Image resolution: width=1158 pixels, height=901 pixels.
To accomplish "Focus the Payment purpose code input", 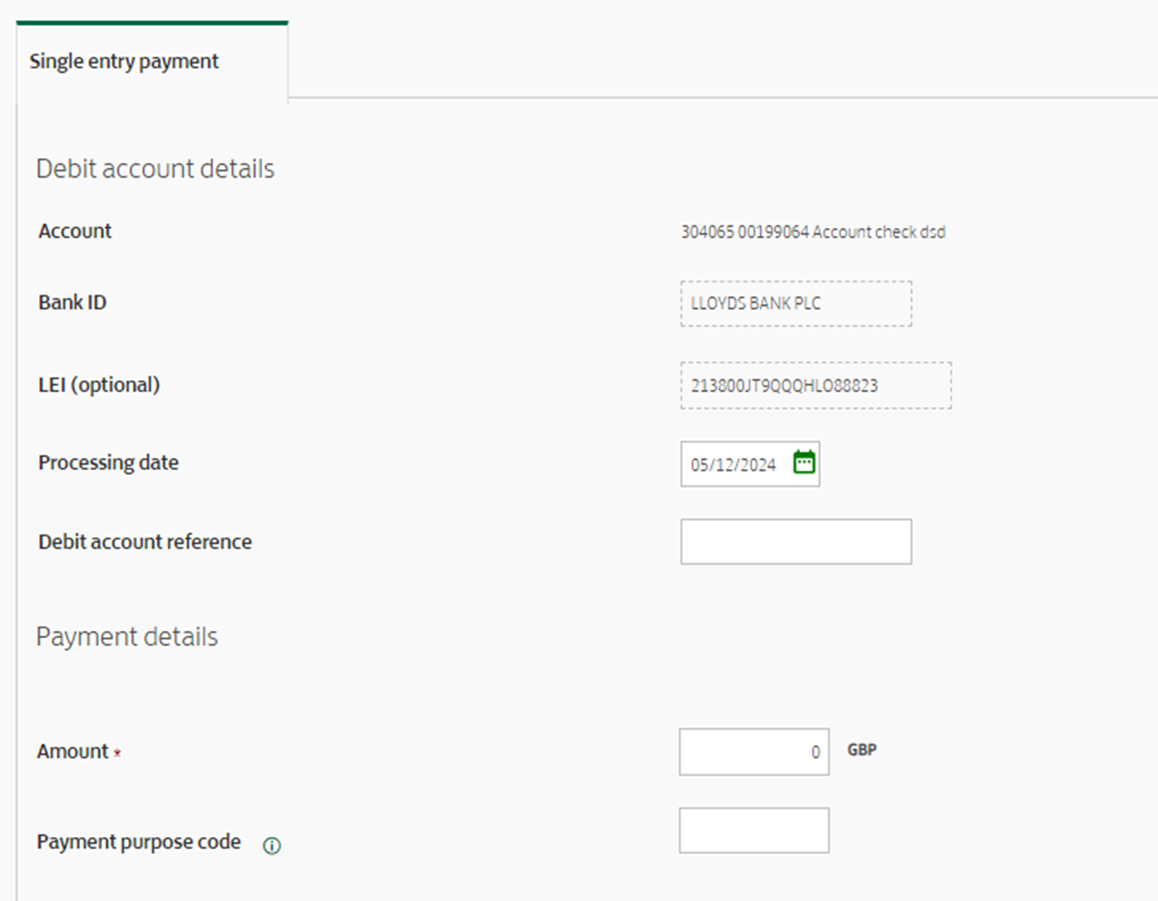I will point(753,831).
